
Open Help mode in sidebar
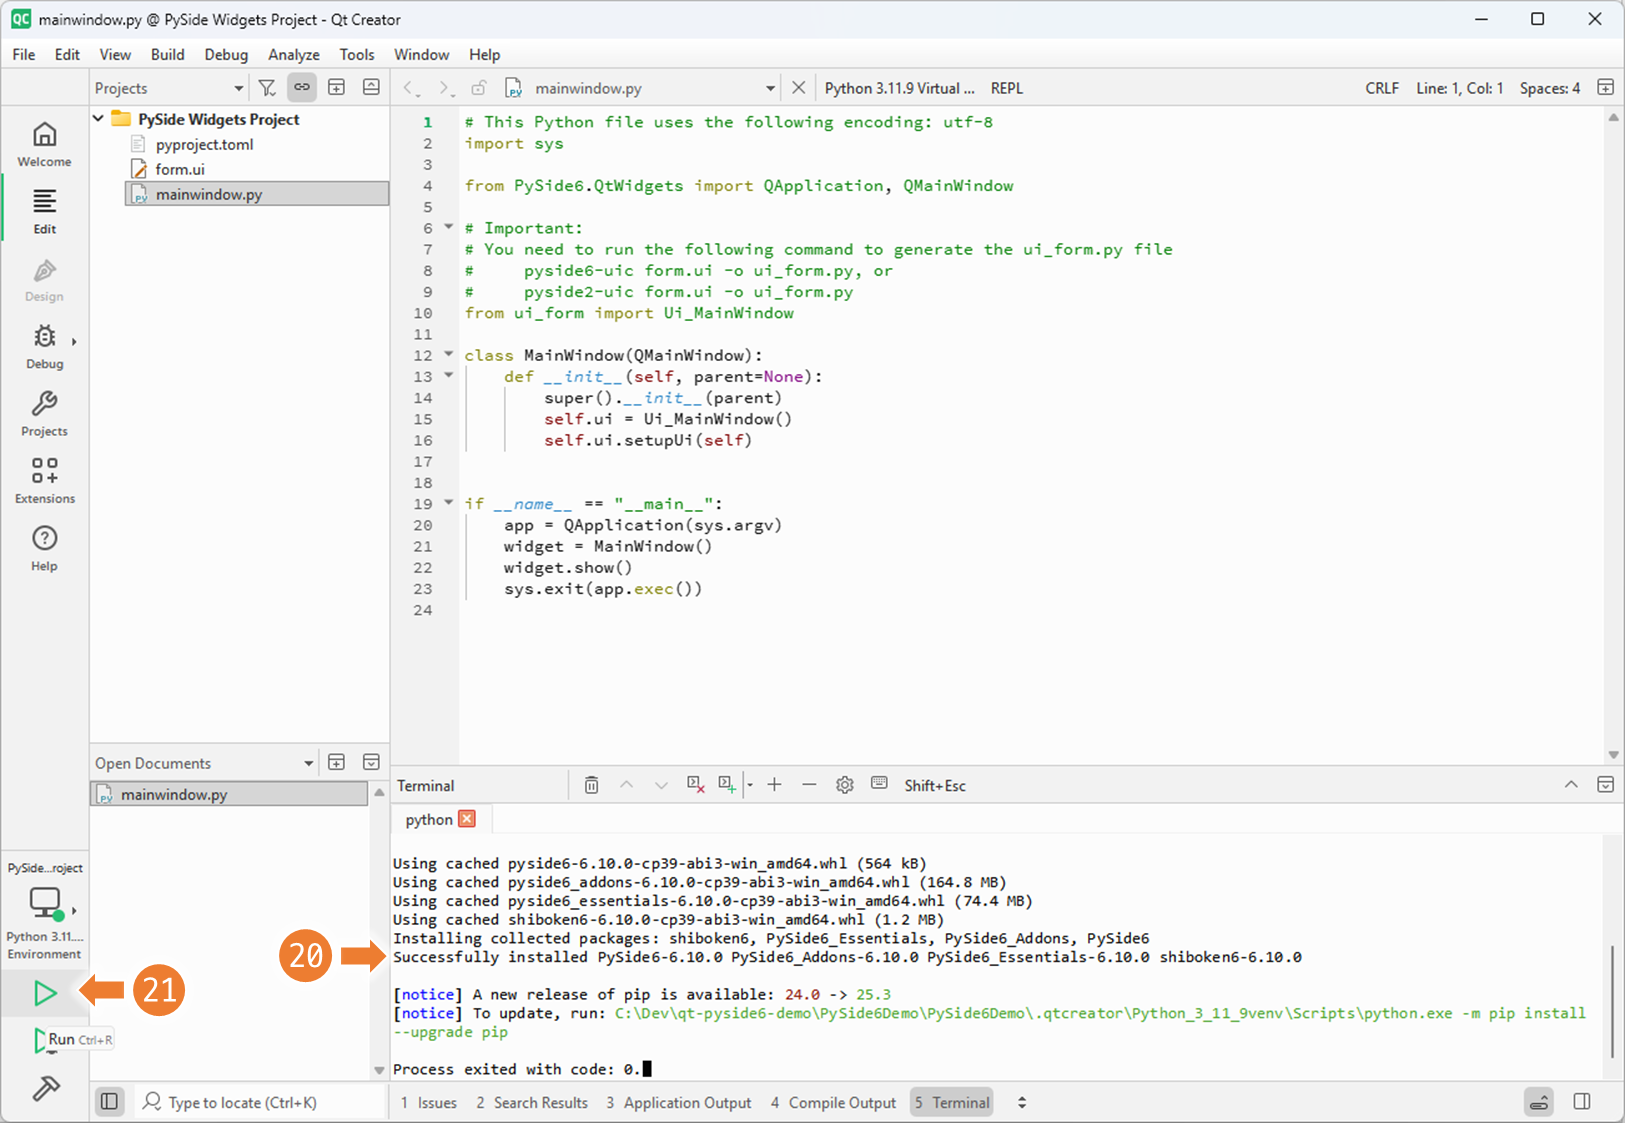(x=44, y=548)
